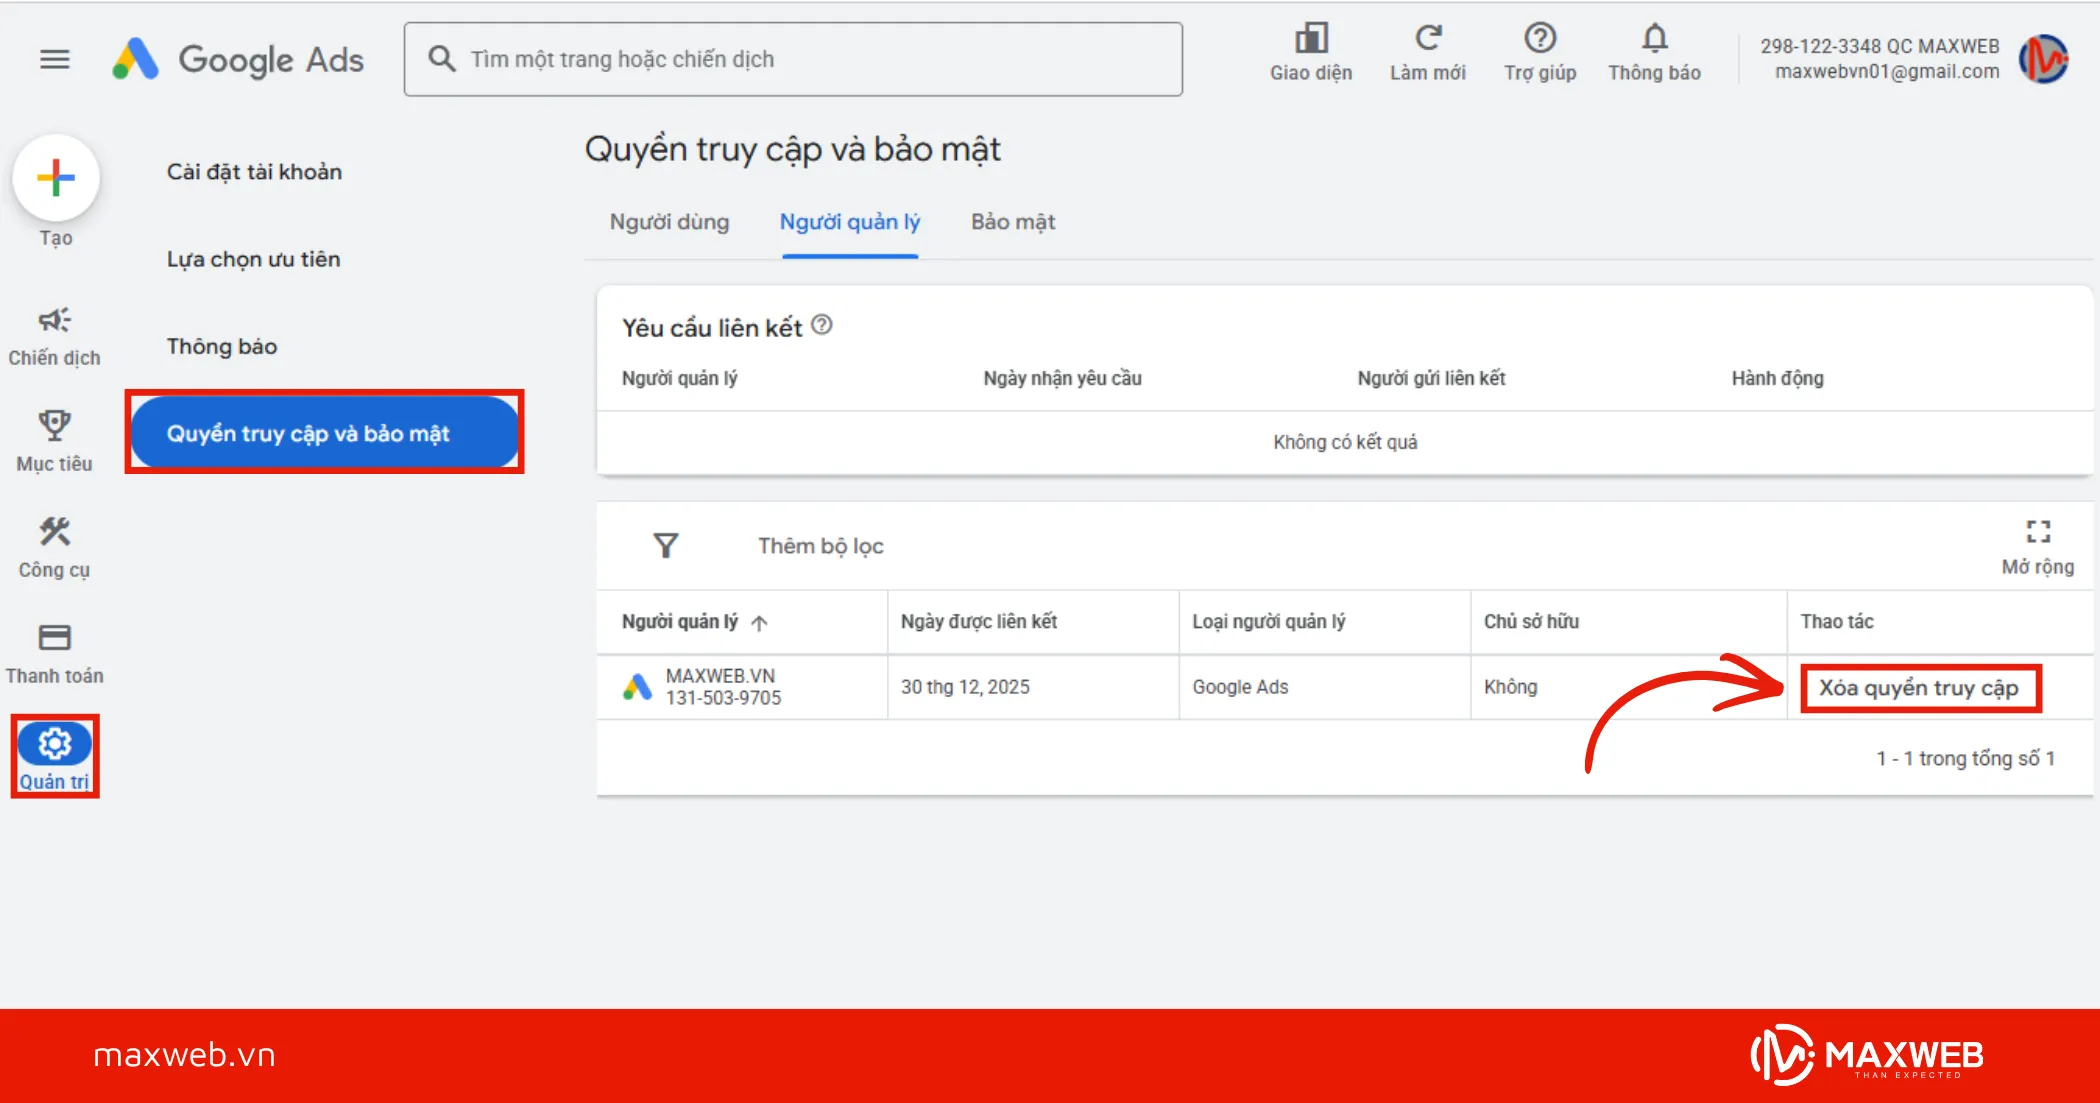Switch to Người dùng tab

(x=669, y=222)
